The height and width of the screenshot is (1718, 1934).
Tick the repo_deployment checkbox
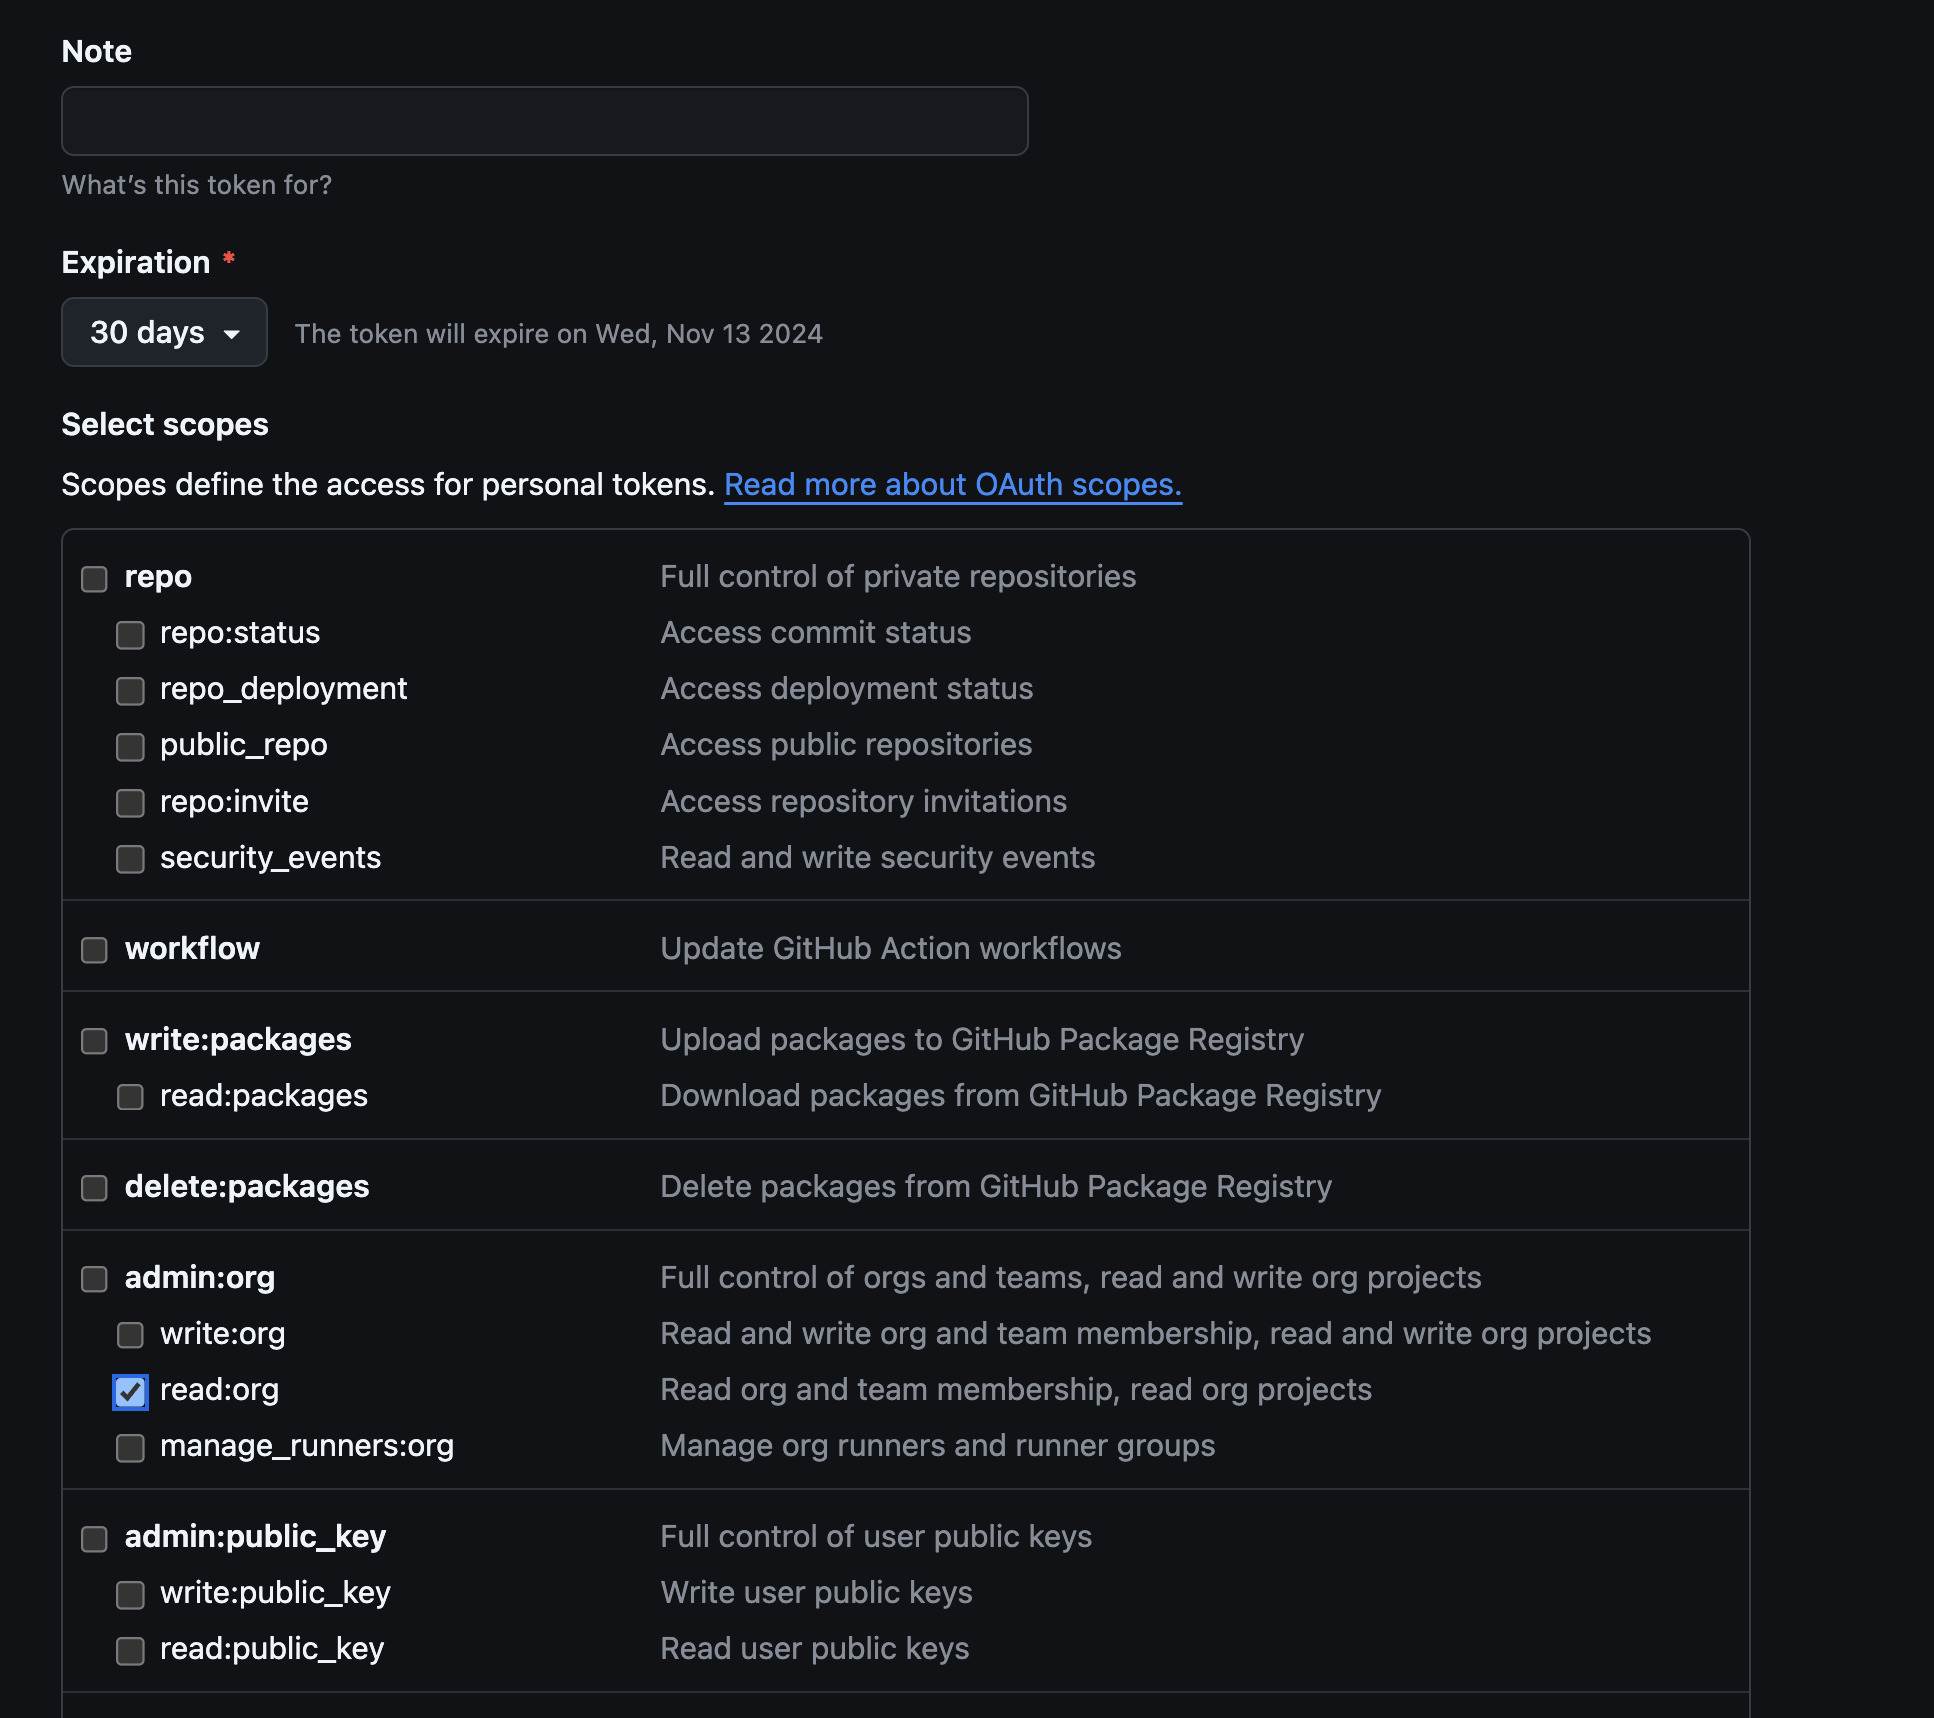coord(130,691)
